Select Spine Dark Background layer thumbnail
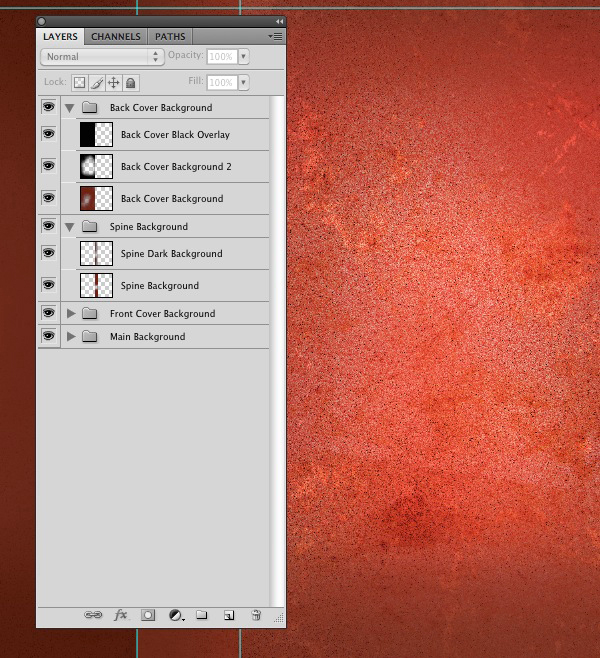Screen dimensions: 600x658 click(x=97, y=253)
